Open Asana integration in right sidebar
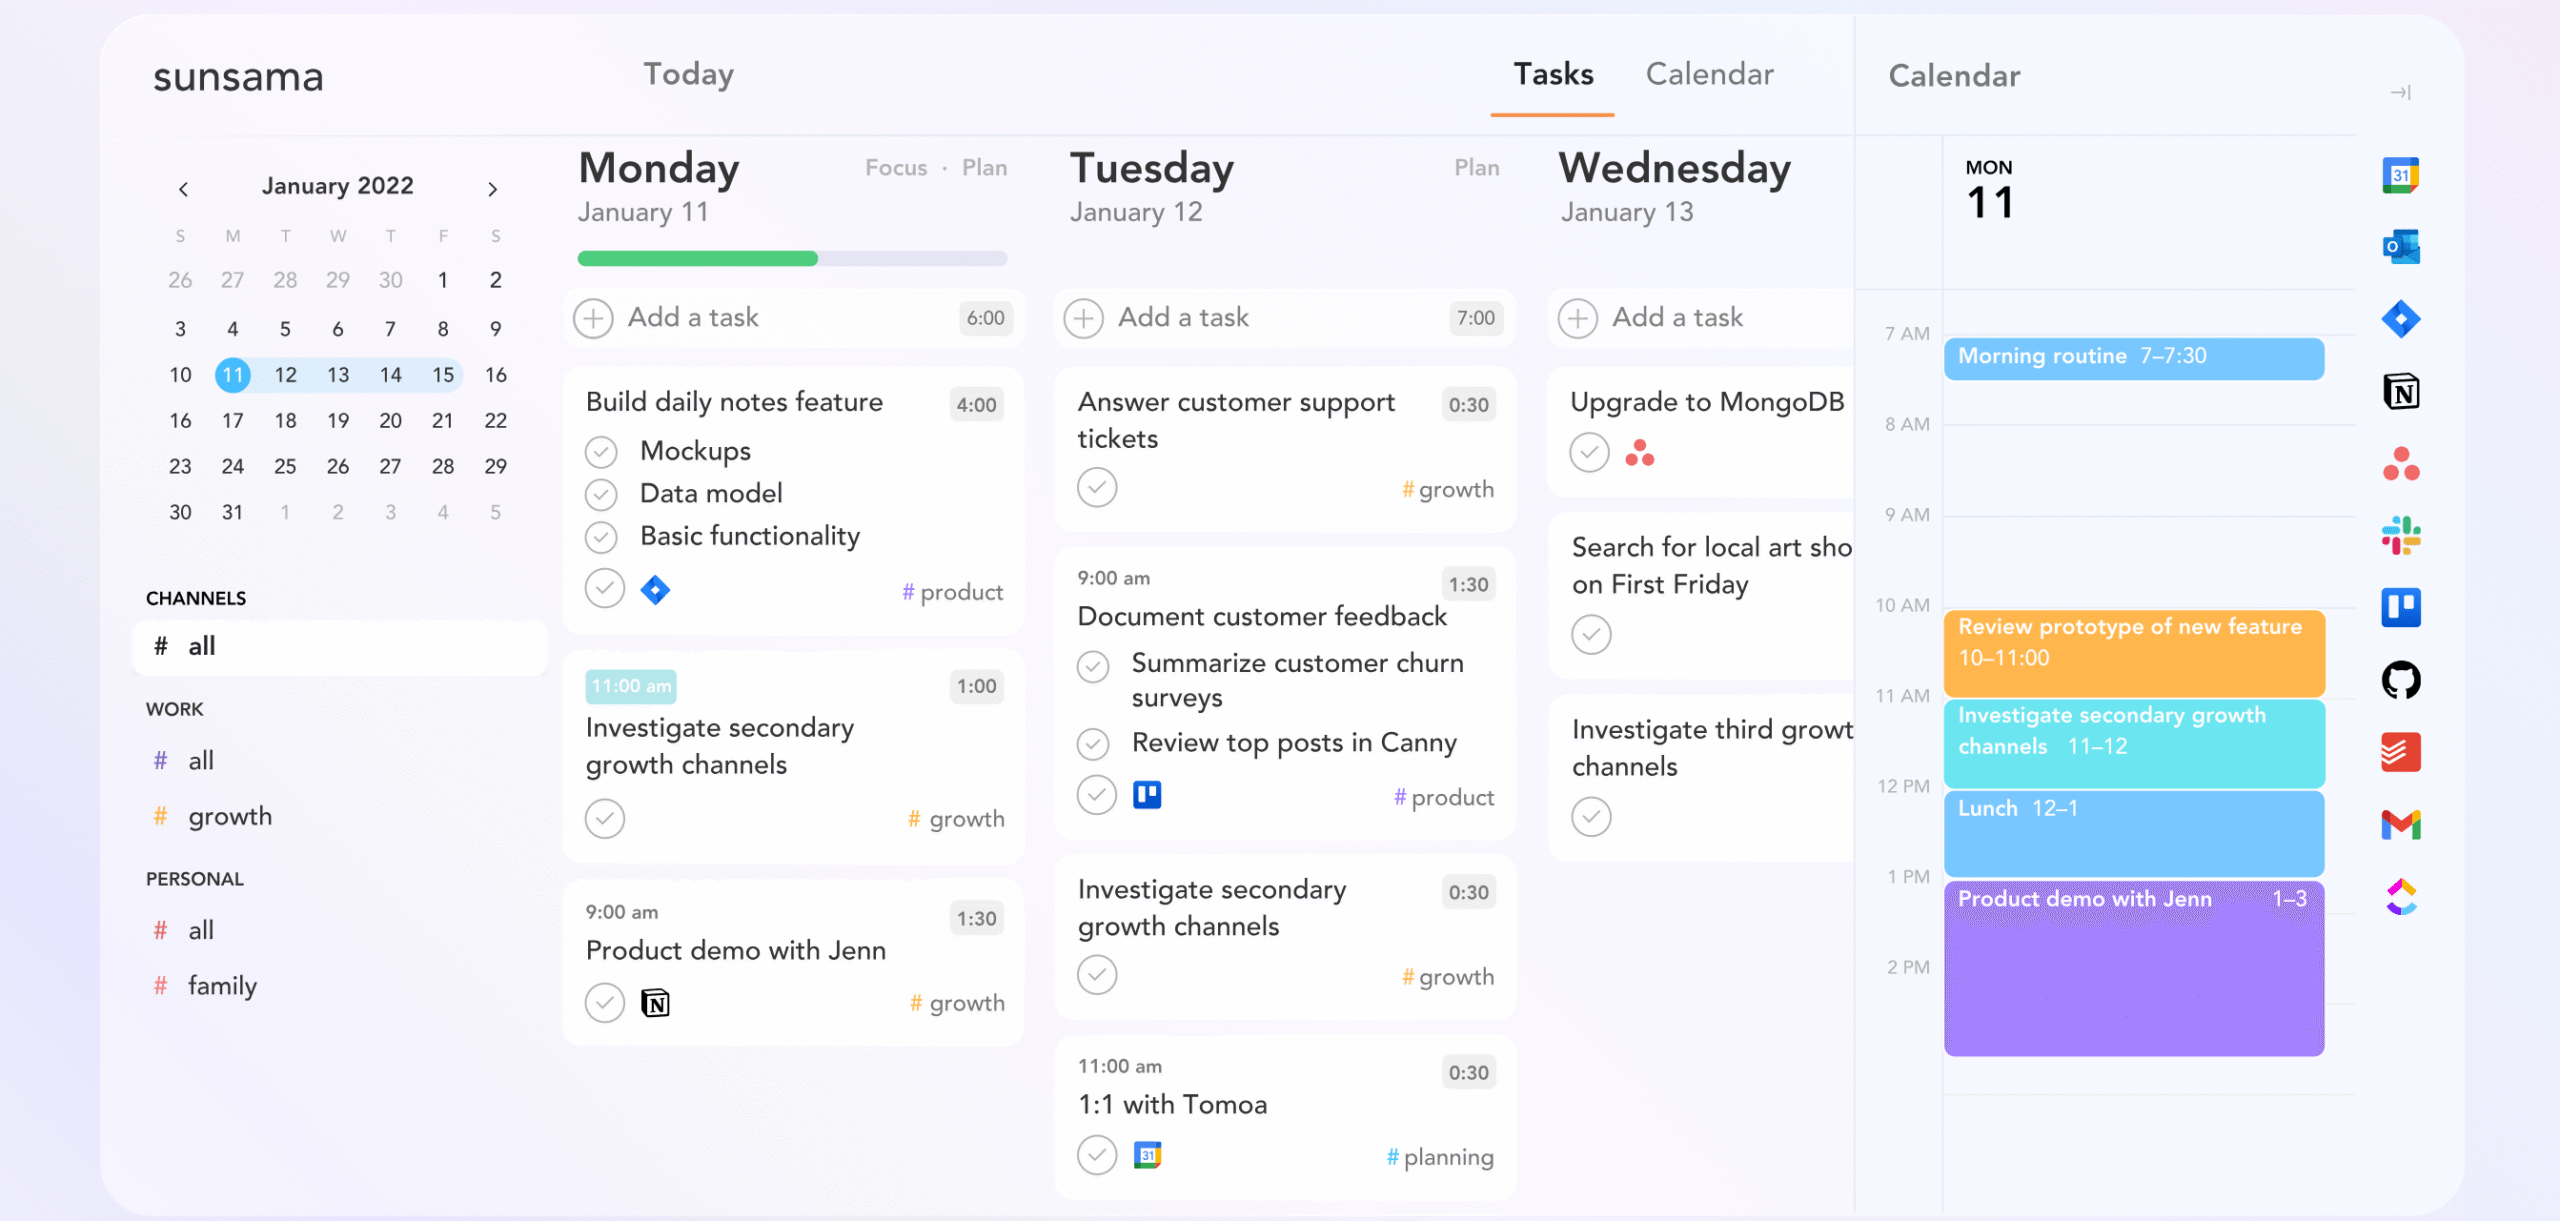The height and width of the screenshot is (1221, 2560). [x=2400, y=464]
